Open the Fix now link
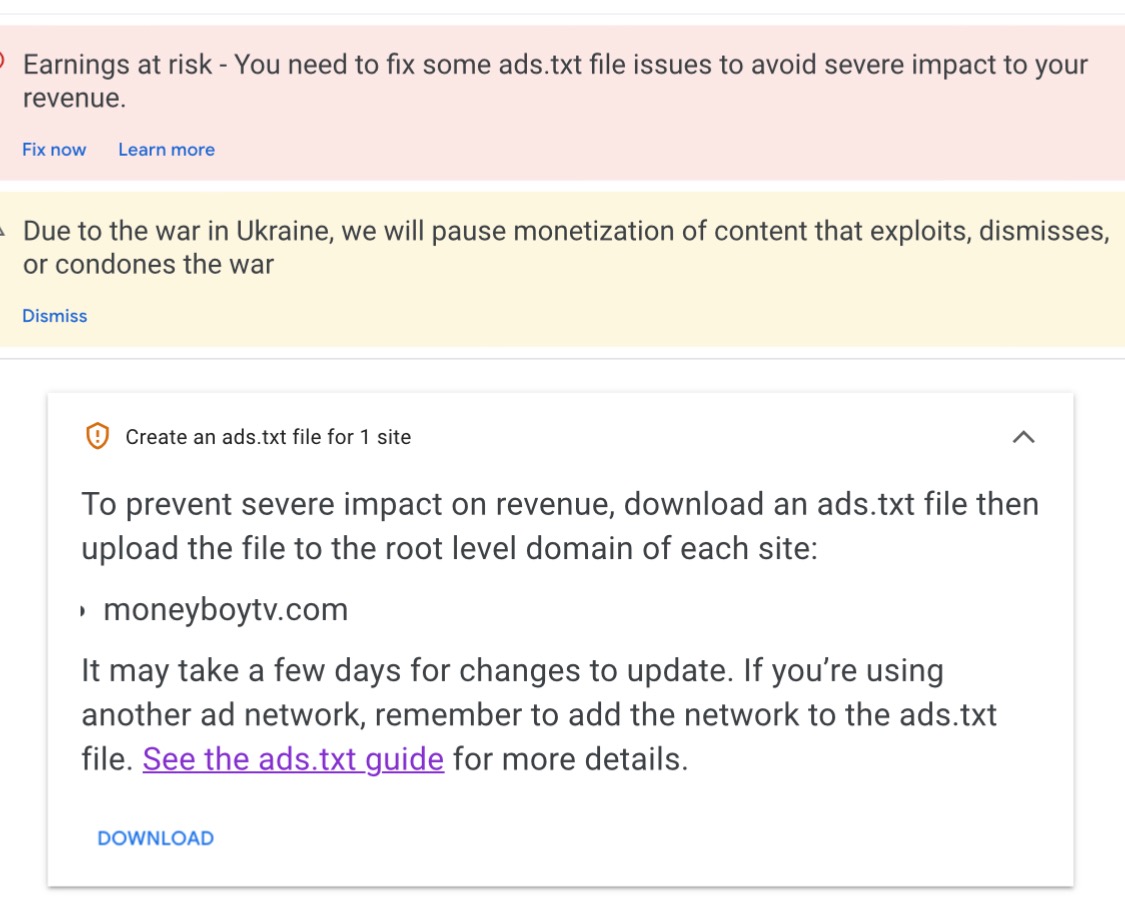1125x917 pixels. point(54,150)
